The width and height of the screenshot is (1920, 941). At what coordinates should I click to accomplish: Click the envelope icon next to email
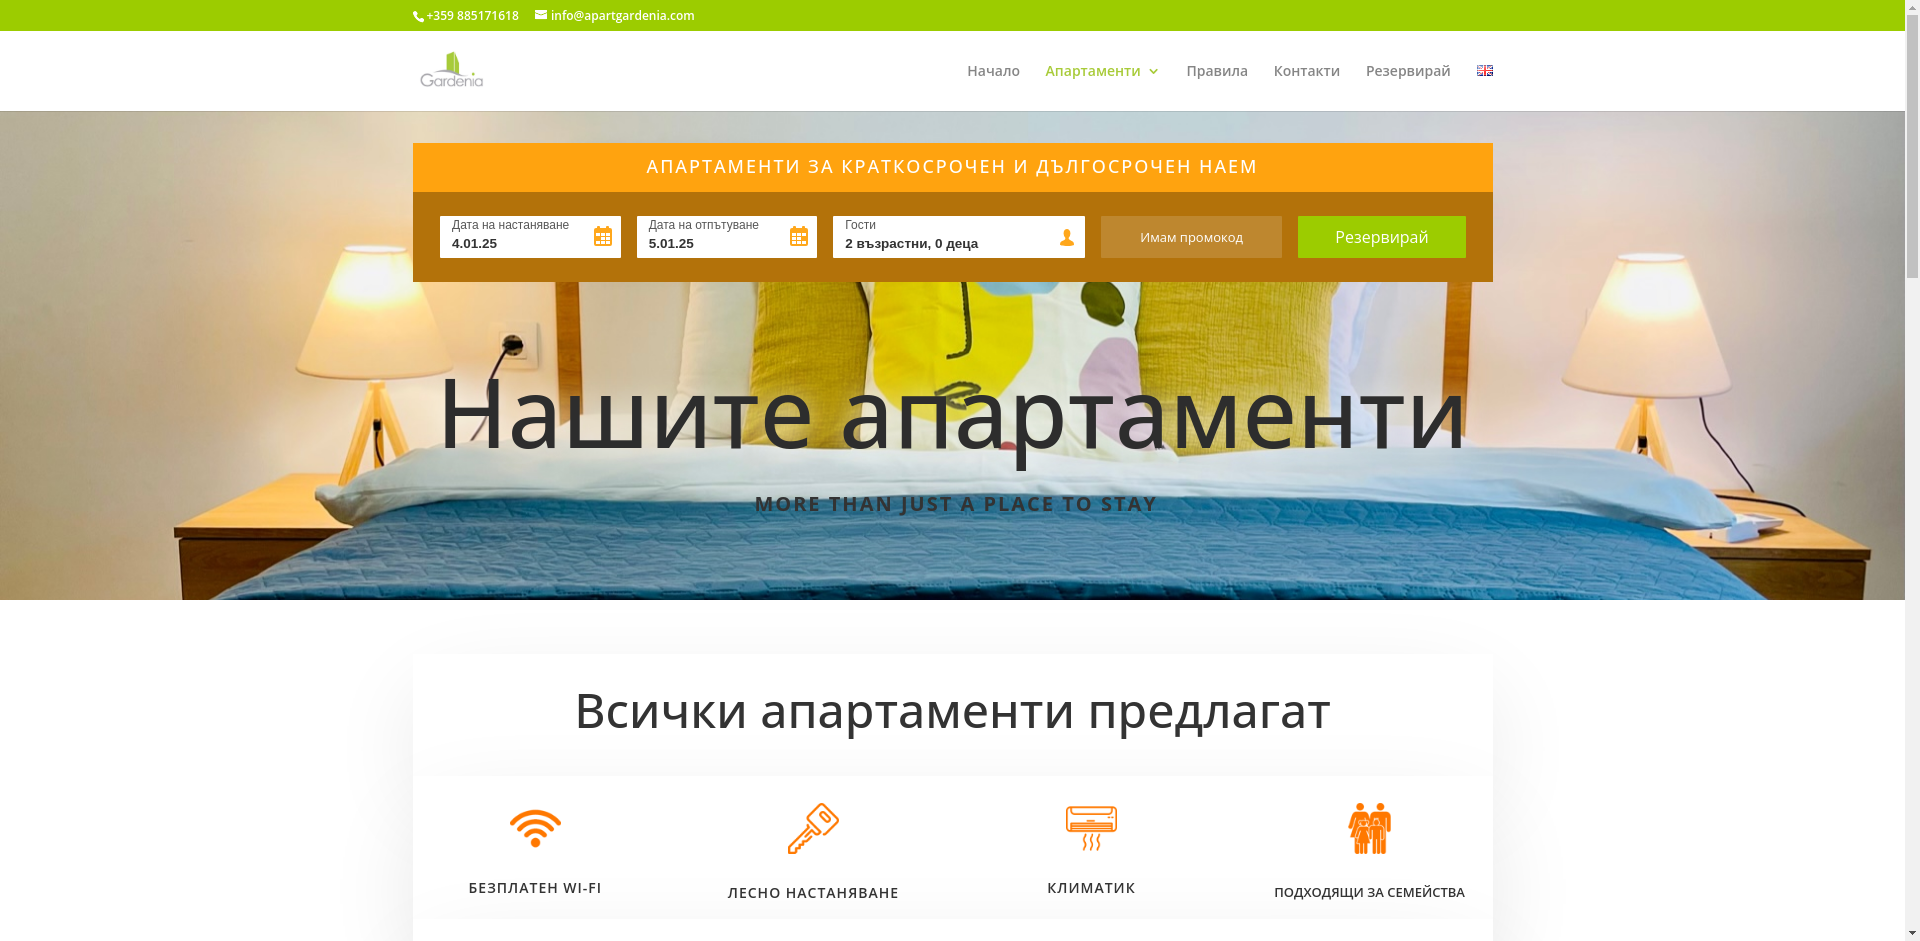point(539,15)
